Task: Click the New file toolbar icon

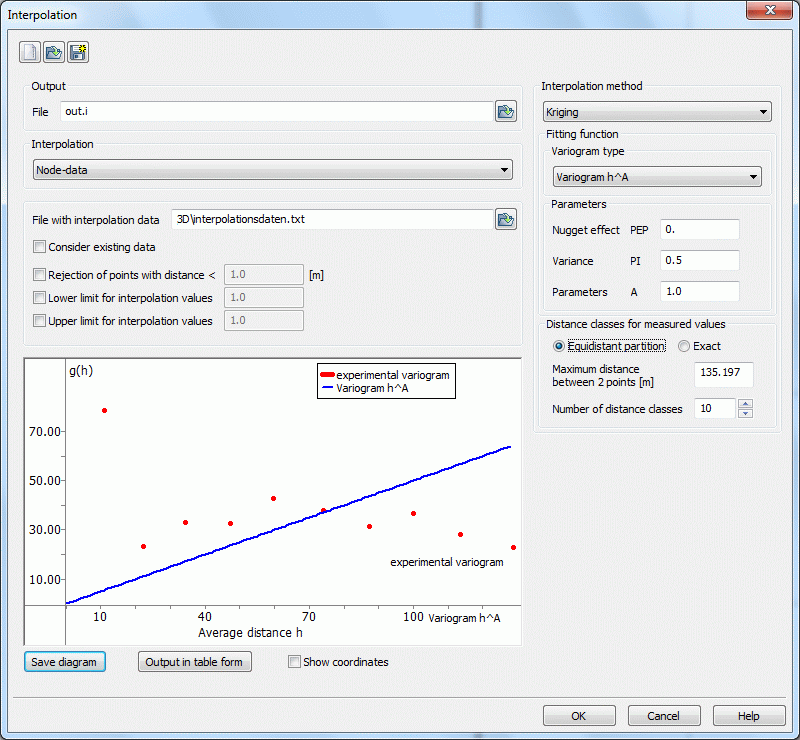Action: tap(31, 52)
